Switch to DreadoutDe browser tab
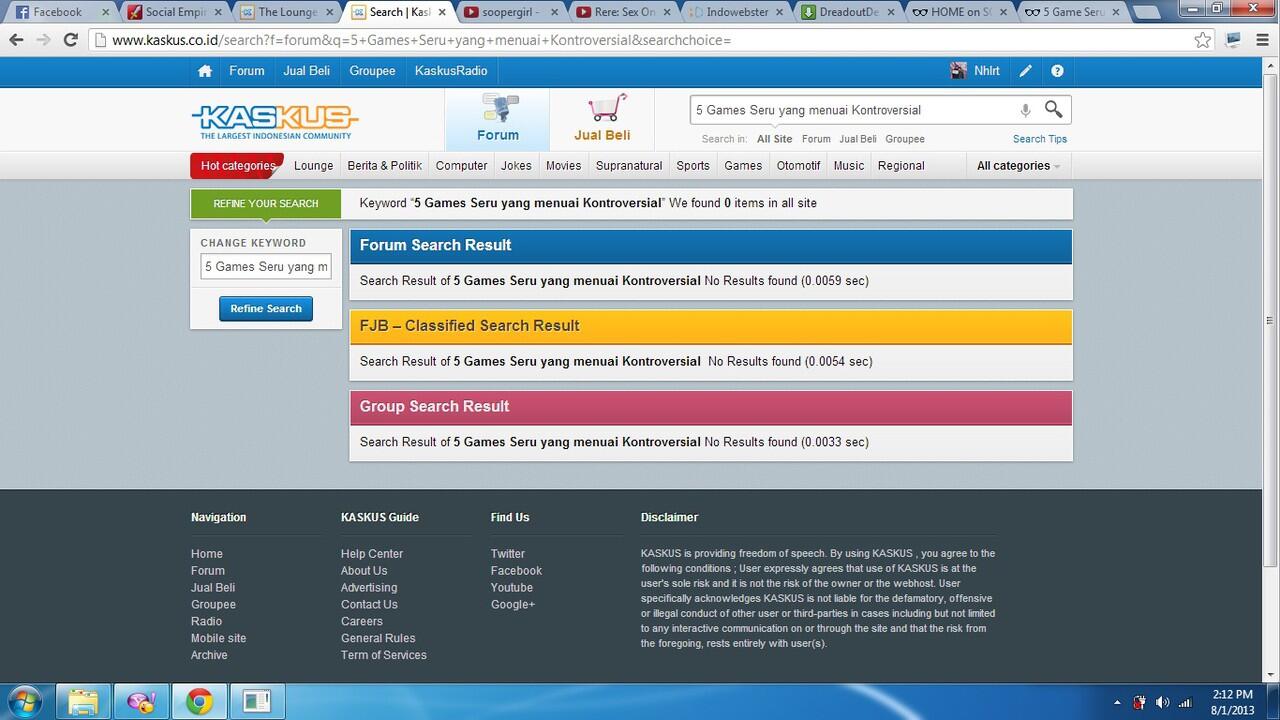1280x720 pixels. (x=847, y=12)
